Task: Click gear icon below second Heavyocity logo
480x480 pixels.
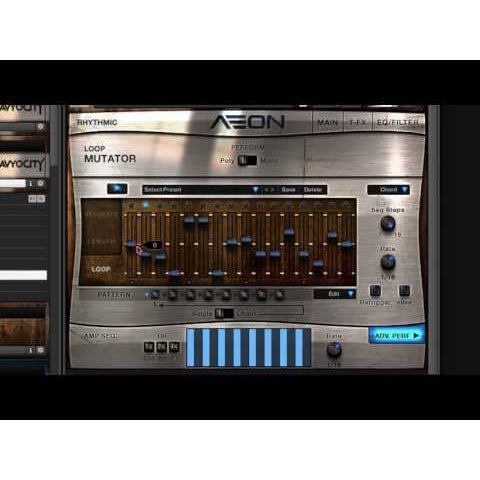Action: 40,183
